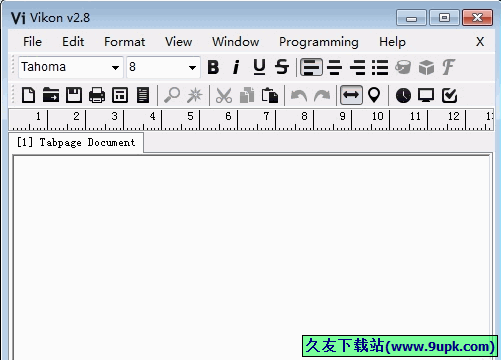Click the 3D box icon

(426, 67)
